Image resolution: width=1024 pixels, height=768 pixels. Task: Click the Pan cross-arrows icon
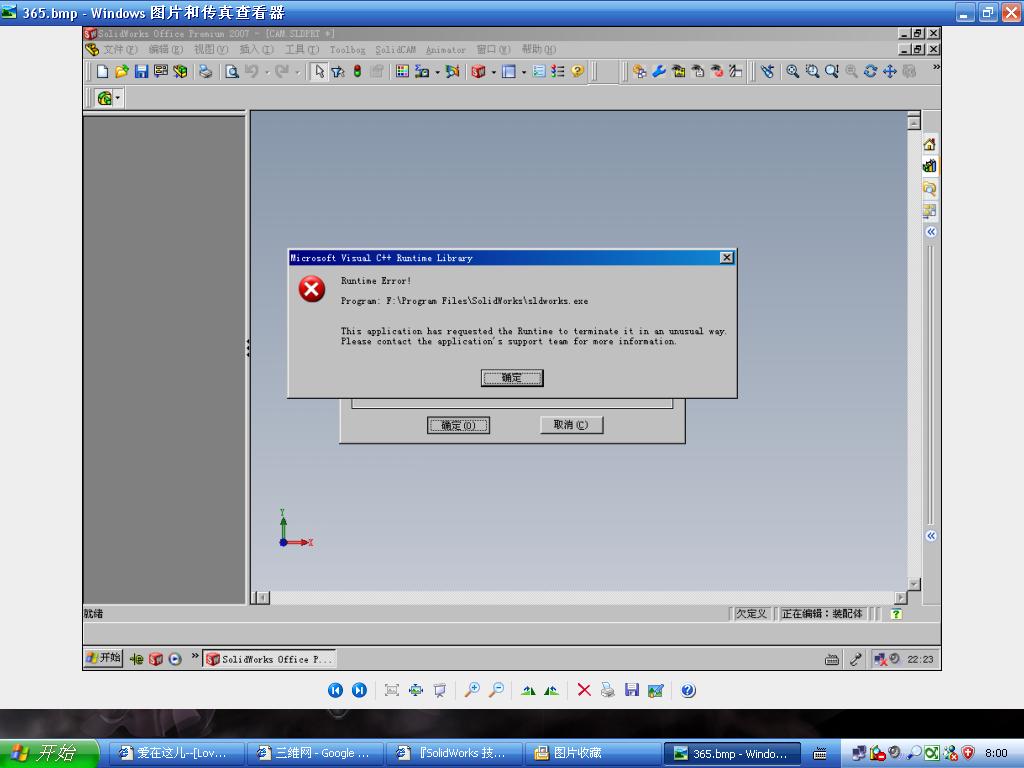tap(889, 71)
